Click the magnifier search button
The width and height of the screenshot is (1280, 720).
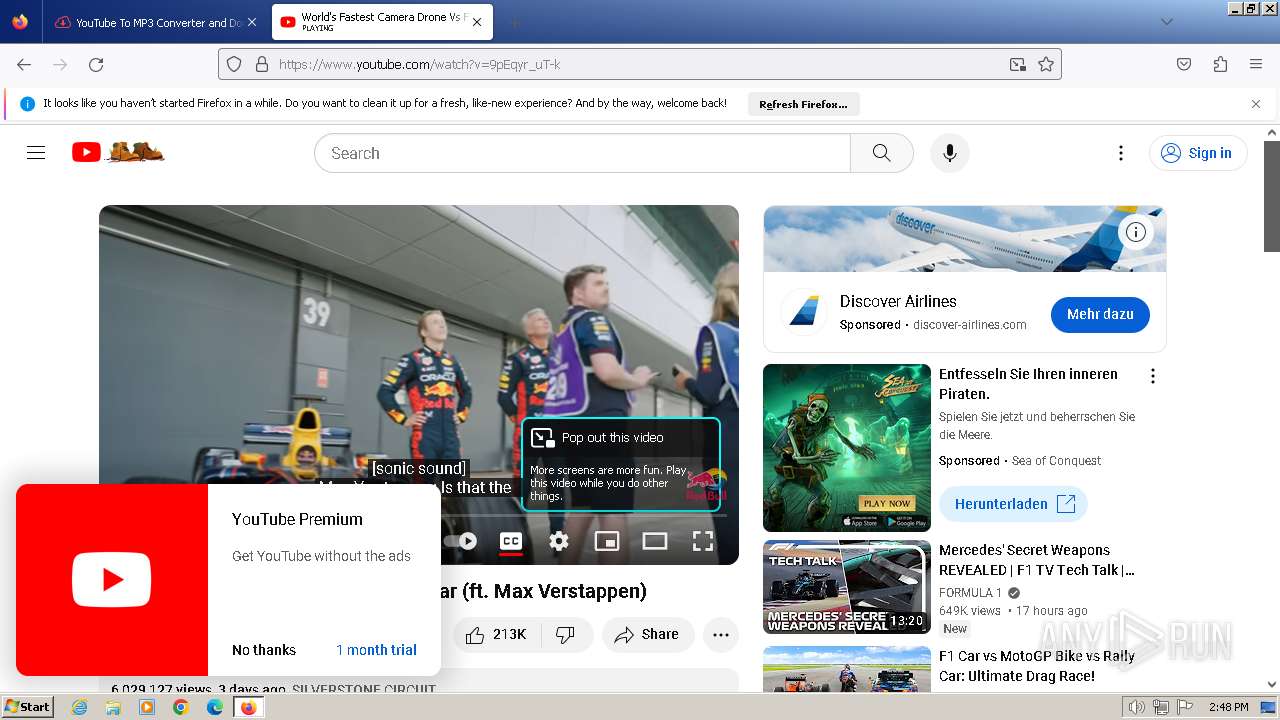[x=881, y=153]
